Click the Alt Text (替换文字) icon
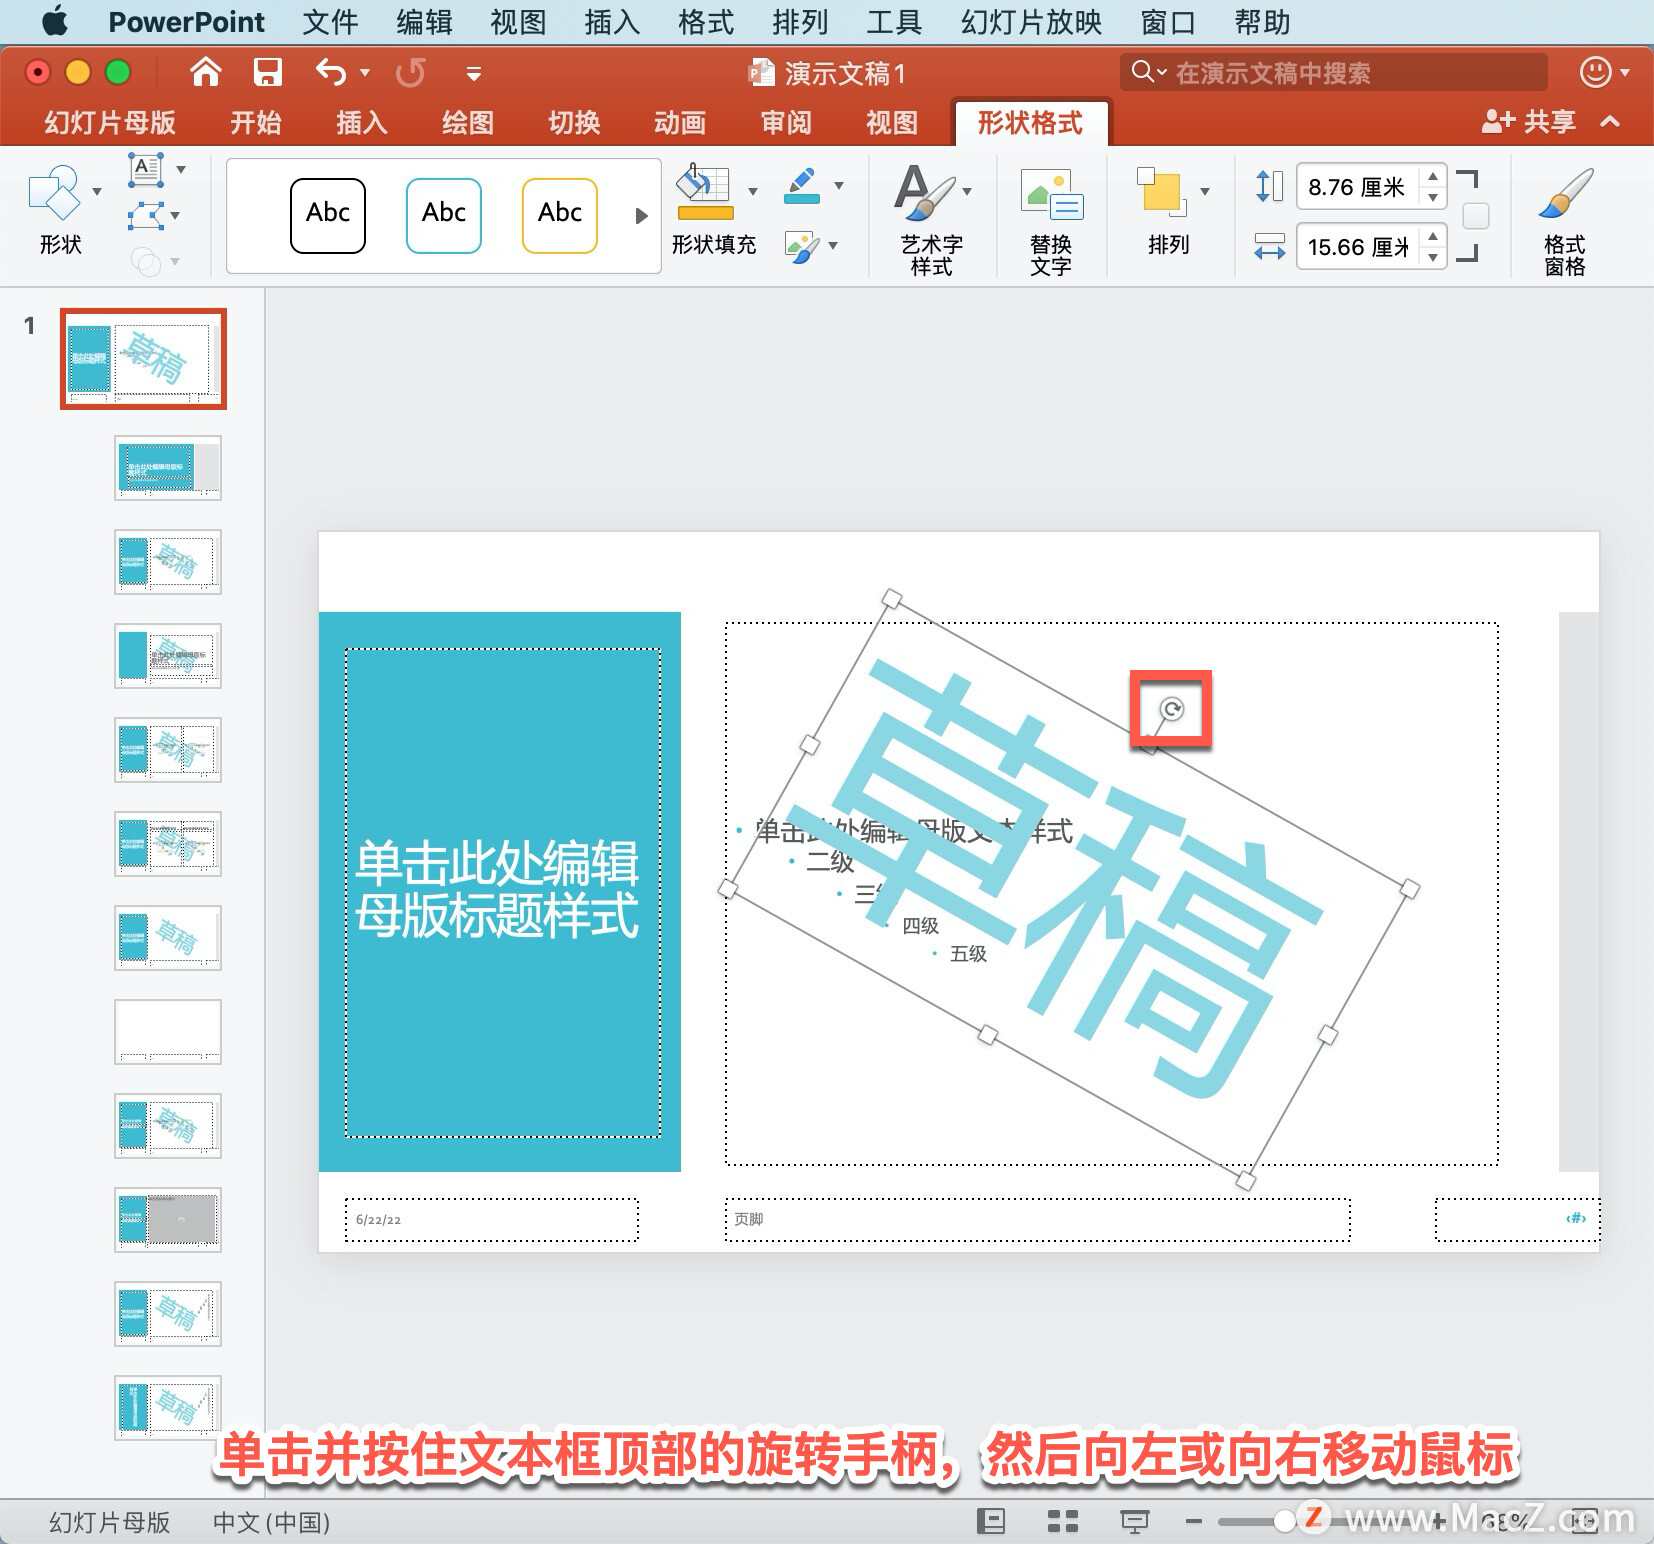The image size is (1654, 1544). pyautogui.click(x=1051, y=193)
